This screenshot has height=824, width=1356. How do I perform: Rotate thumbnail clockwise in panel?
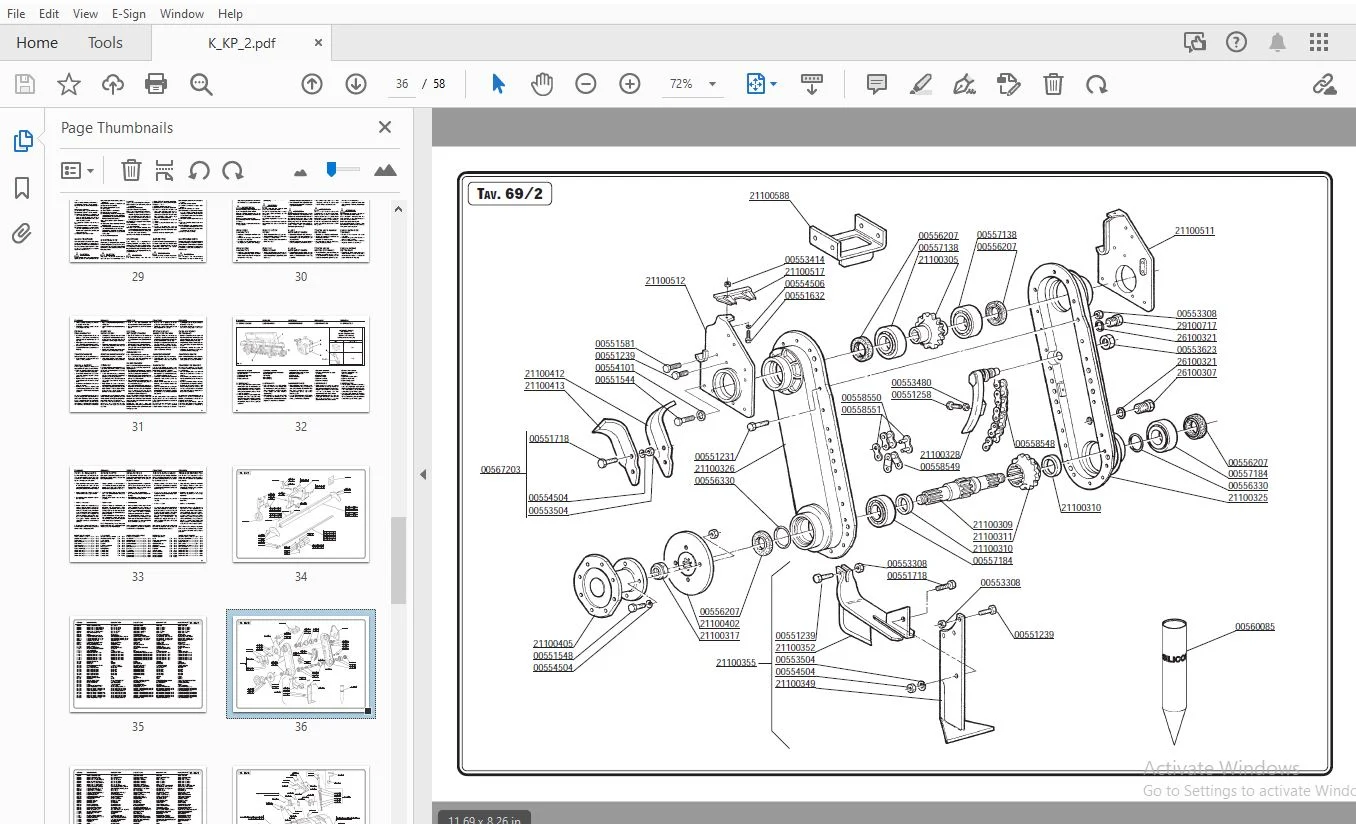[233, 170]
